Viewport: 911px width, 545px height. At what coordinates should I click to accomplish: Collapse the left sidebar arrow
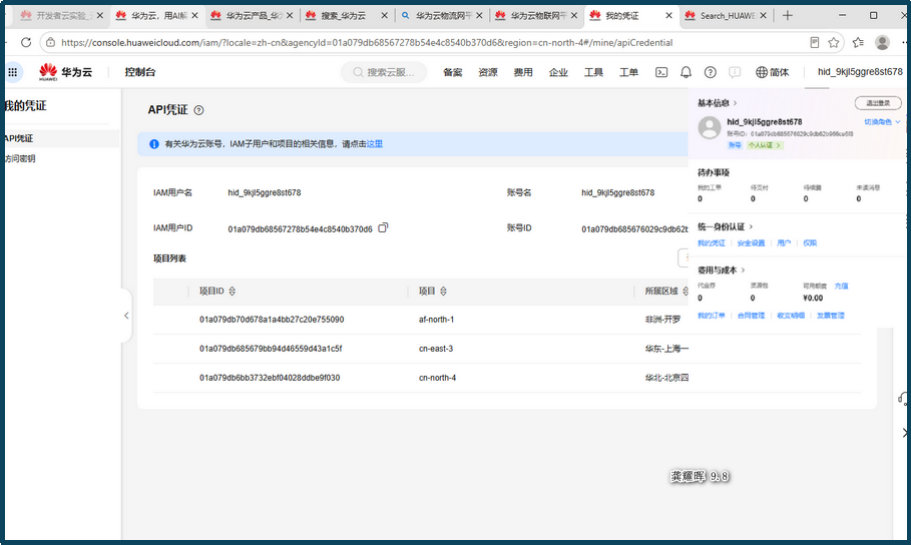click(126, 315)
